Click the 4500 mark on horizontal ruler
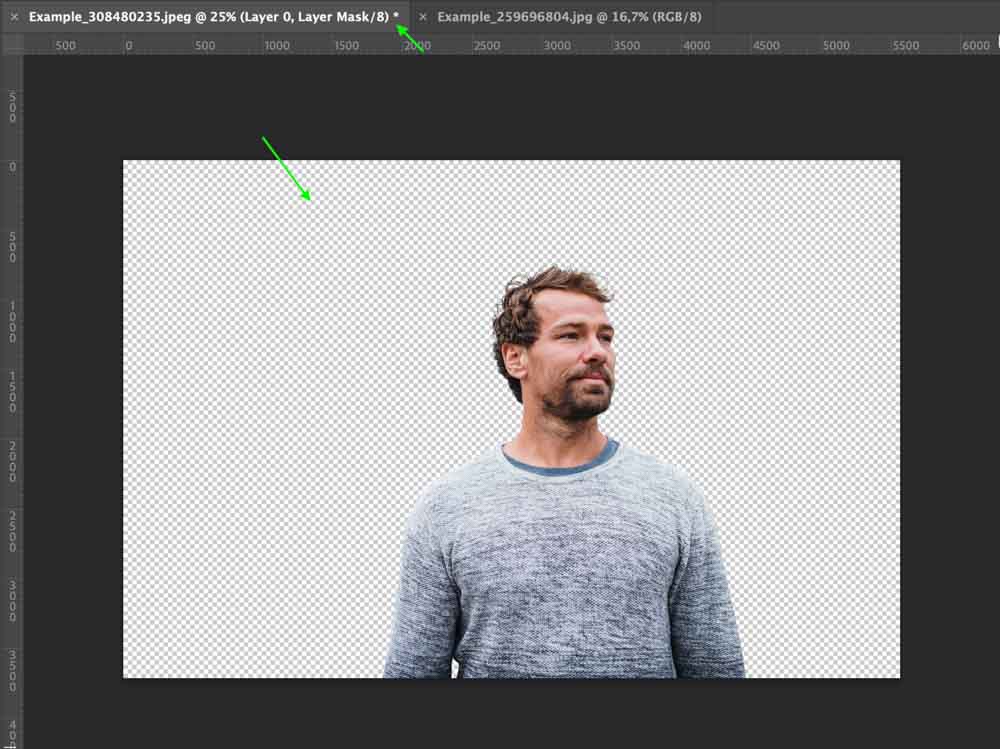The image size is (1000, 749). pos(766,46)
